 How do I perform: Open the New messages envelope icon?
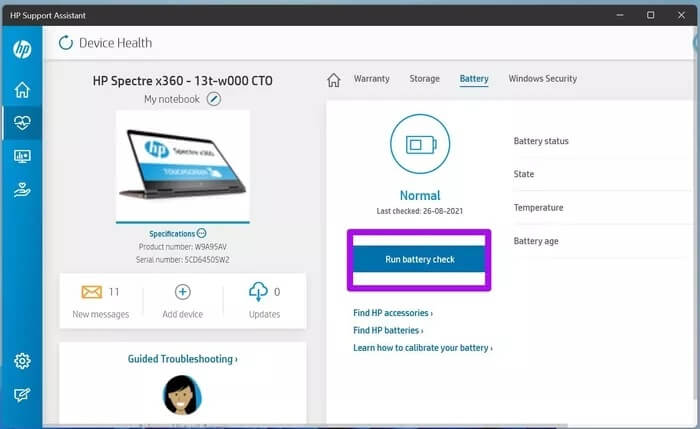pyautogui.click(x=92, y=292)
